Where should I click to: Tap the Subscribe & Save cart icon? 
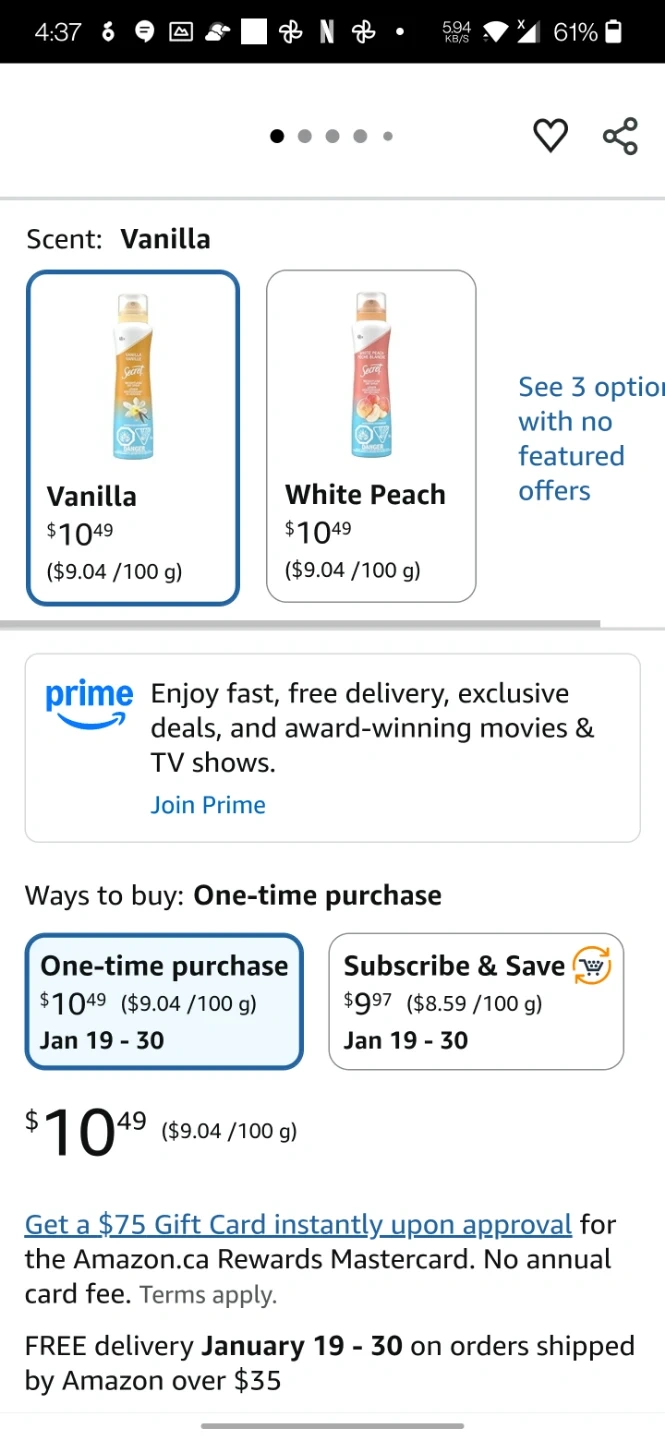[591, 966]
